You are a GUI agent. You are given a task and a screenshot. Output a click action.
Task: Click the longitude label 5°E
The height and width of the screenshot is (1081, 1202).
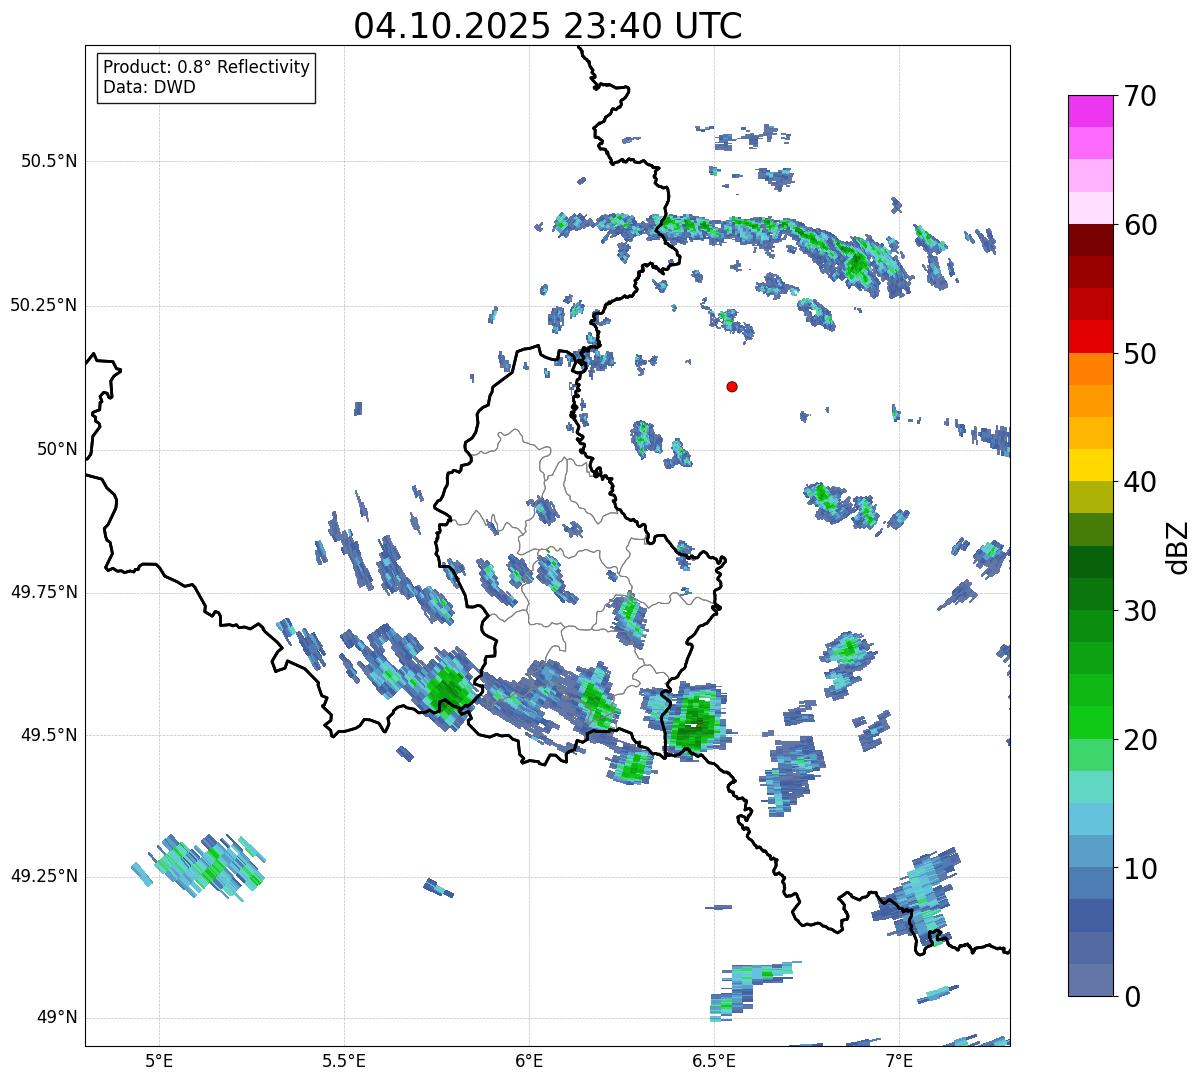click(x=159, y=1060)
